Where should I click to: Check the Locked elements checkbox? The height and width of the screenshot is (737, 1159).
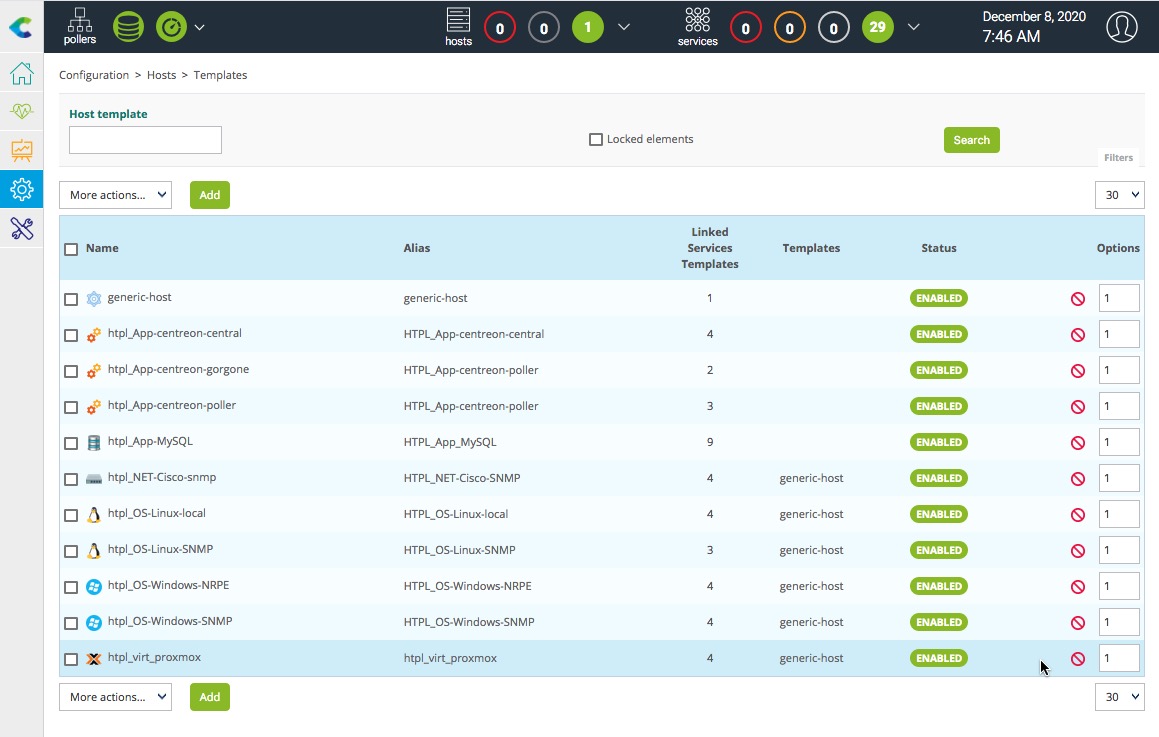point(596,140)
